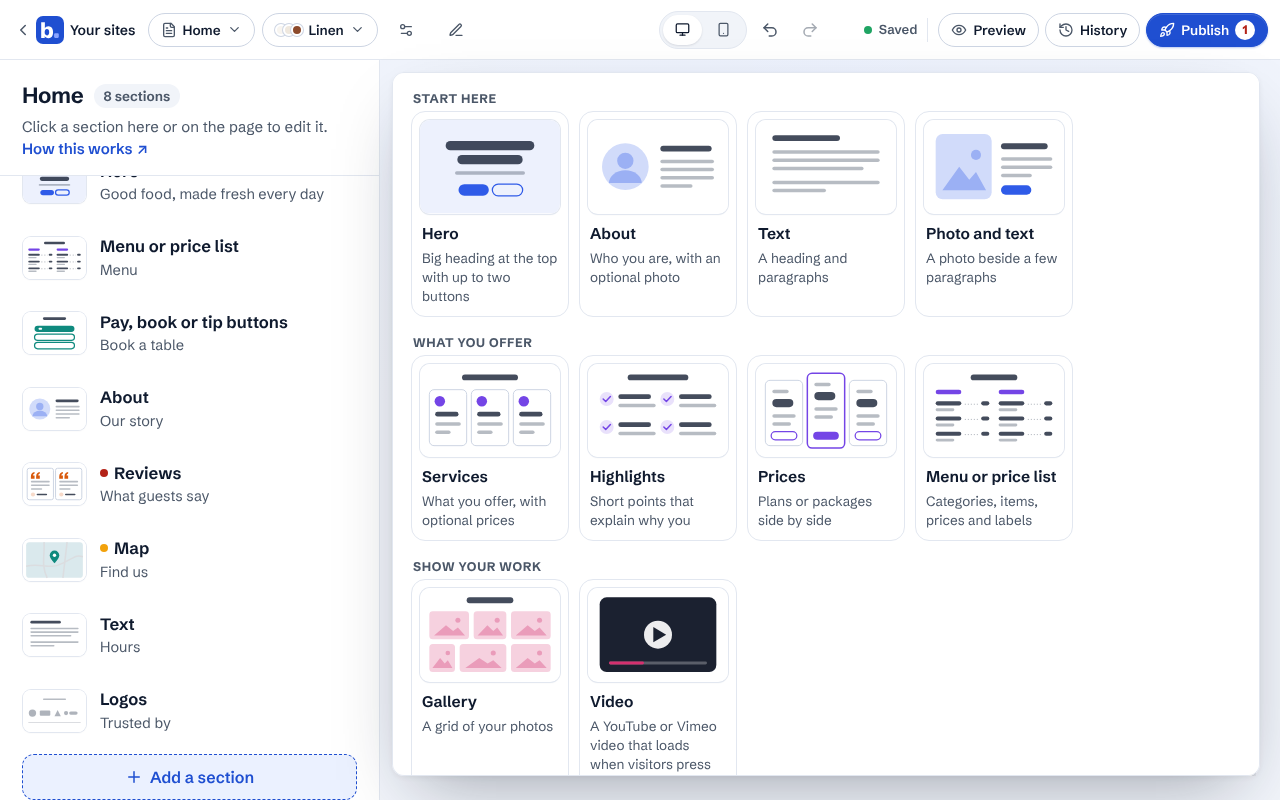Add a Highlights section

658,448
